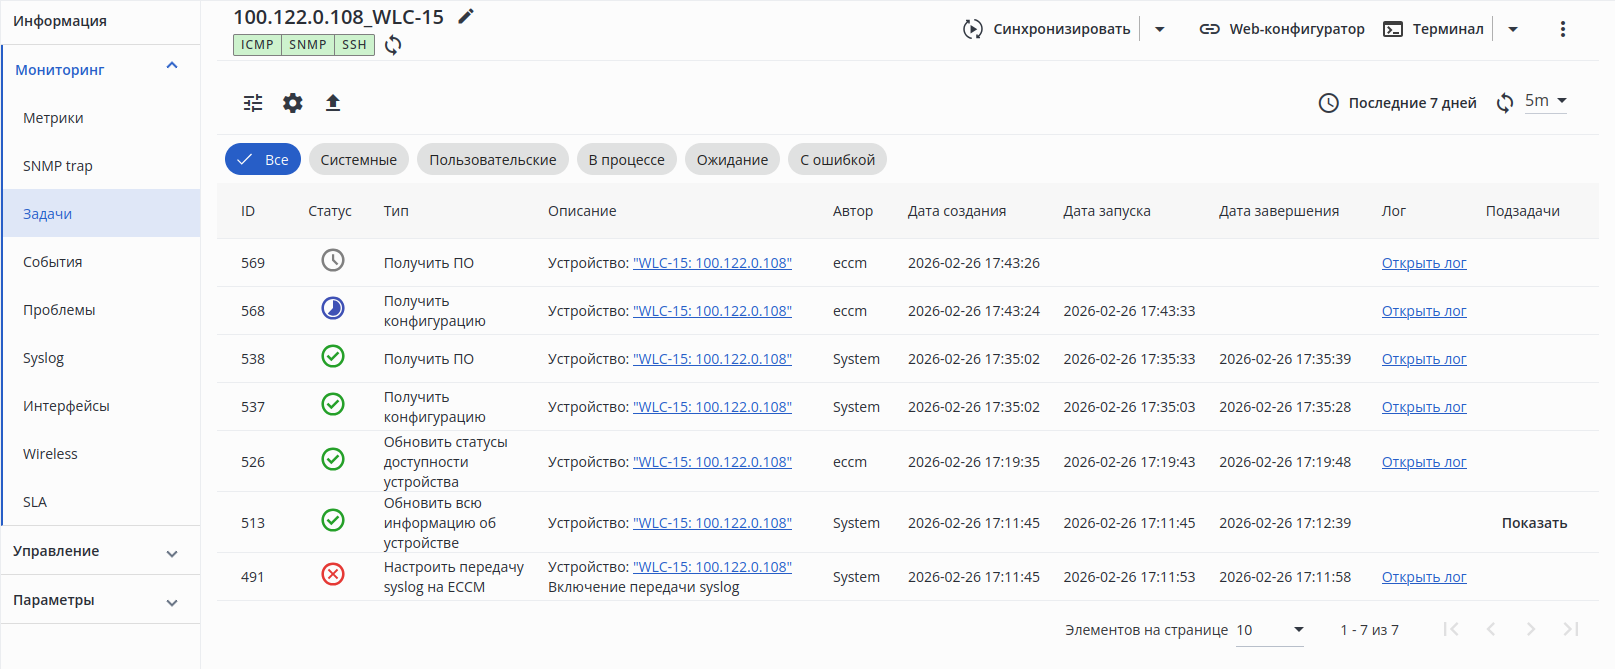
Task: Go to the Syslog sidebar item
Action: pos(44,358)
